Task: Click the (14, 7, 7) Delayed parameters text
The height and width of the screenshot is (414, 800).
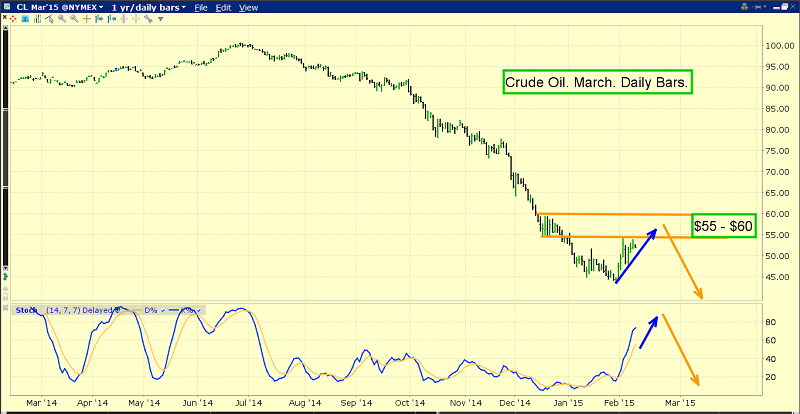Action: pos(79,310)
